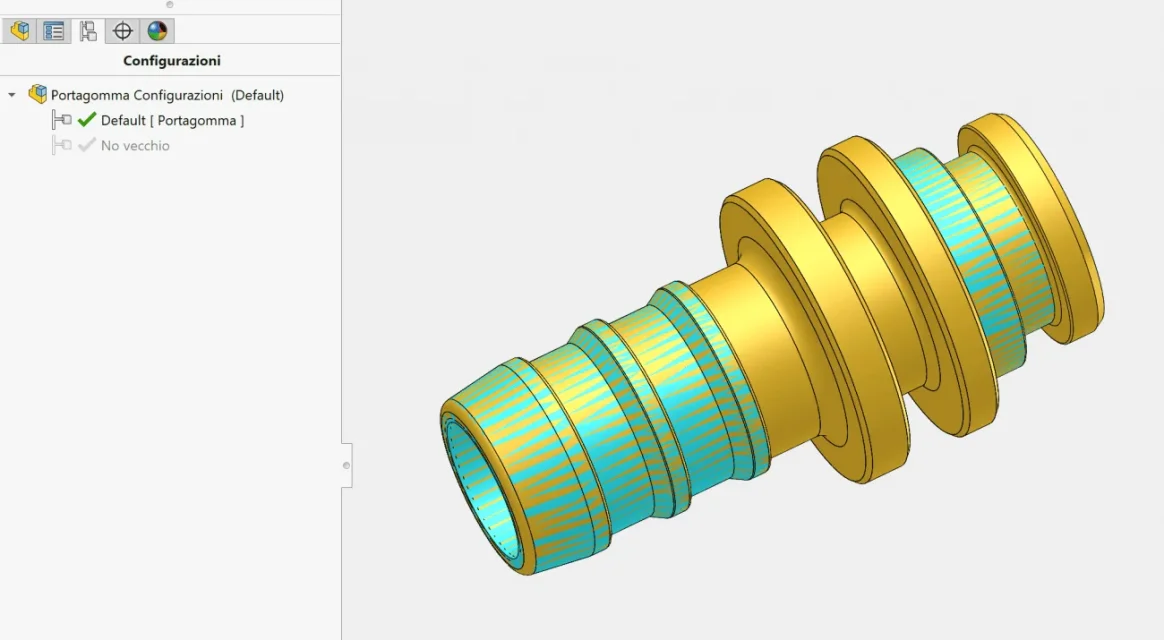Click the green checkmark of Default configuration
This screenshot has height=640, width=1164.
coord(87,119)
